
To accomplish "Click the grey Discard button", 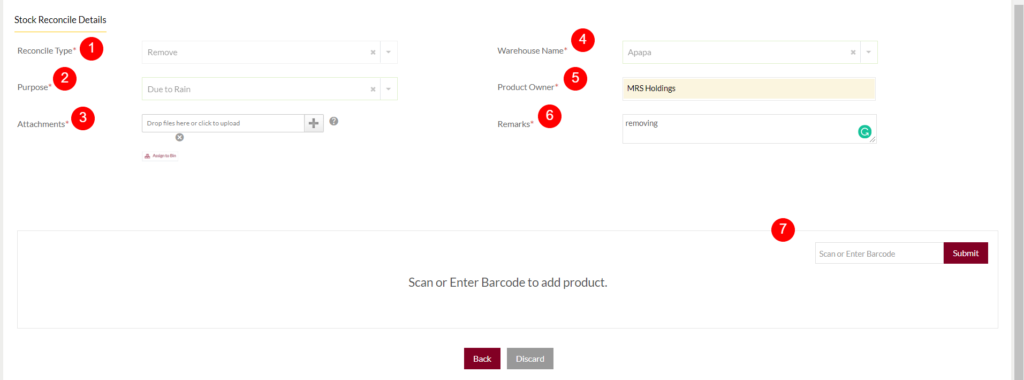I will pos(530,358).
